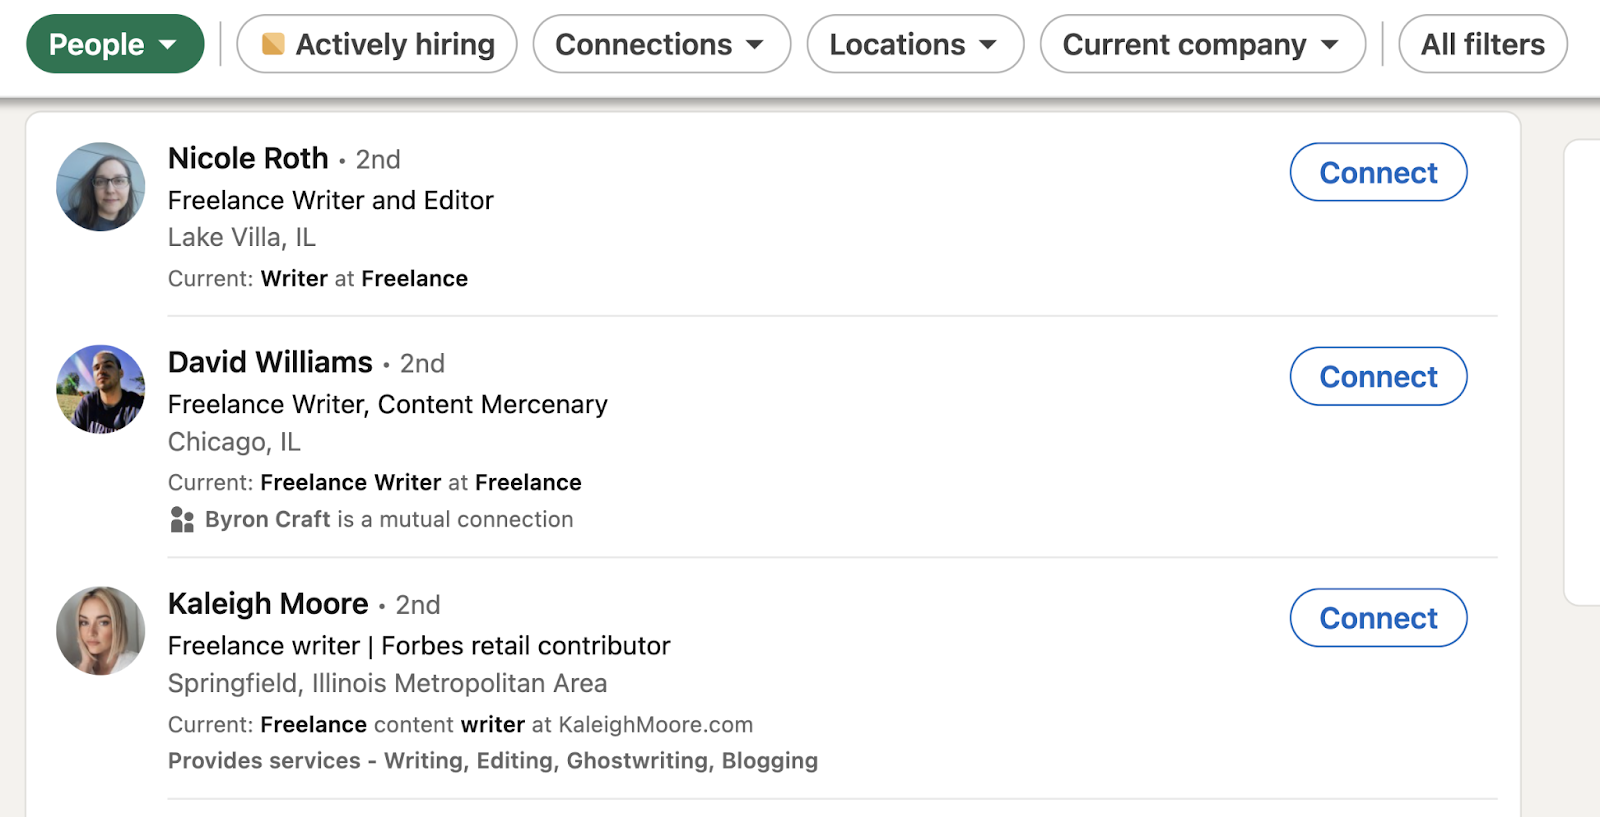The image size is (1600, 817).
Task: Toggle the Actively hiring filter
Action: (x=376, y=43)
